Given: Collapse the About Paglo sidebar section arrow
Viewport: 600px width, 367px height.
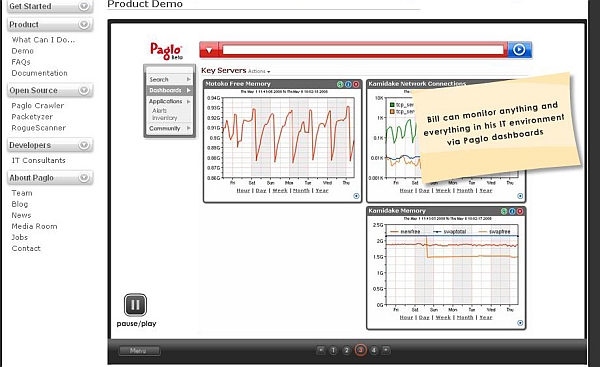Looking at the screenshot, I should (84, 178).
